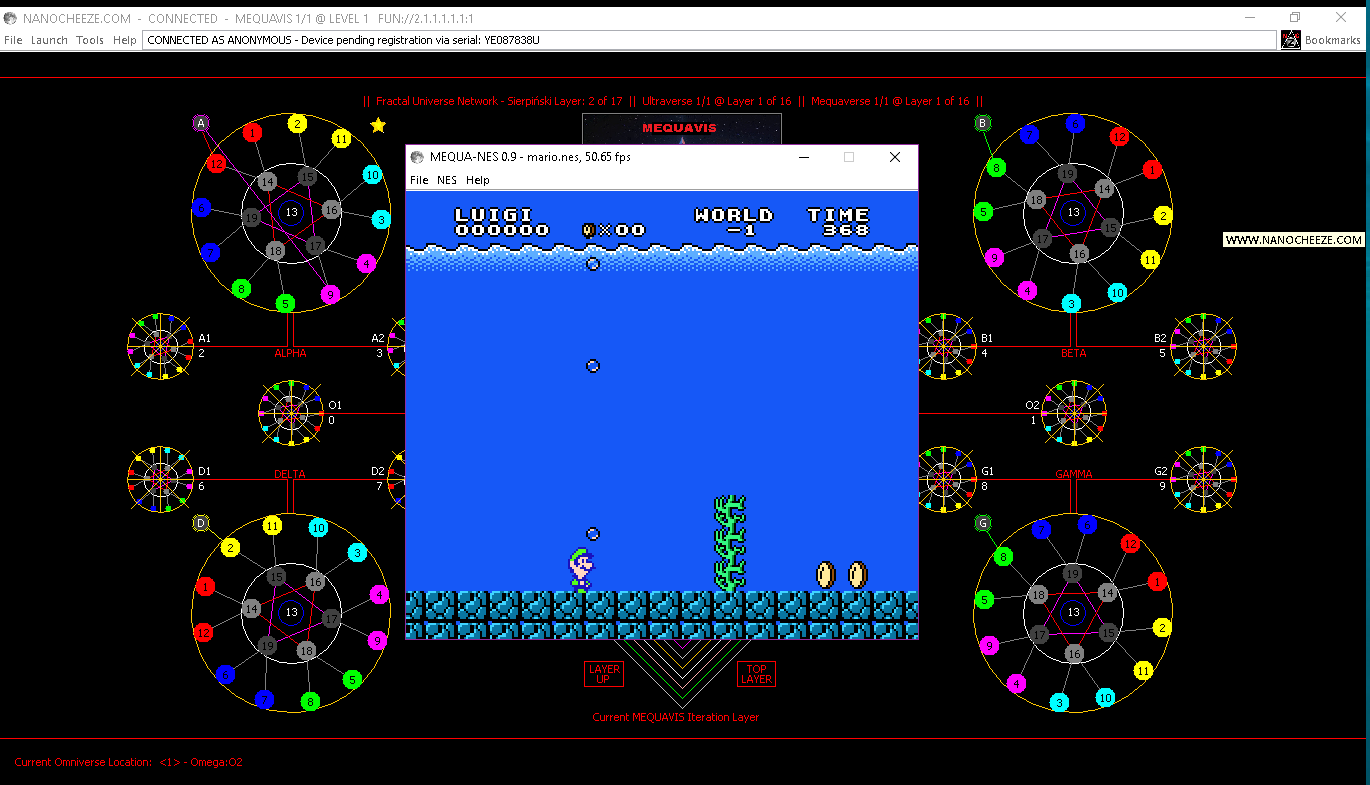
Task: Open the Bookmarks icon in toolbar
Action: pos(1291,40)
